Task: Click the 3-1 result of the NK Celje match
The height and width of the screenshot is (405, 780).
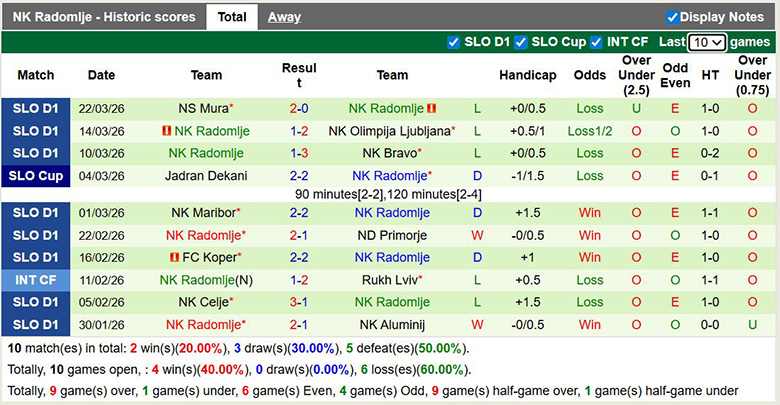Action: tap(299, 302)
